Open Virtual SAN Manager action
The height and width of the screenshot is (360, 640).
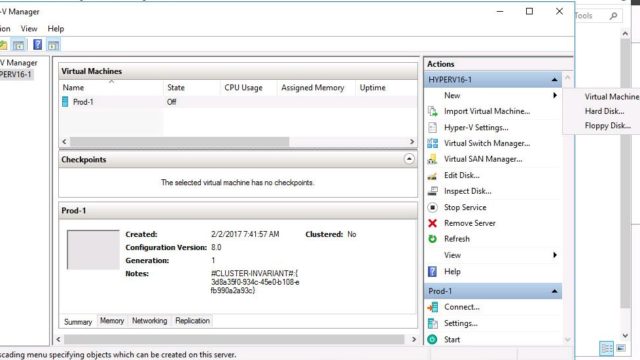(483, 159)
